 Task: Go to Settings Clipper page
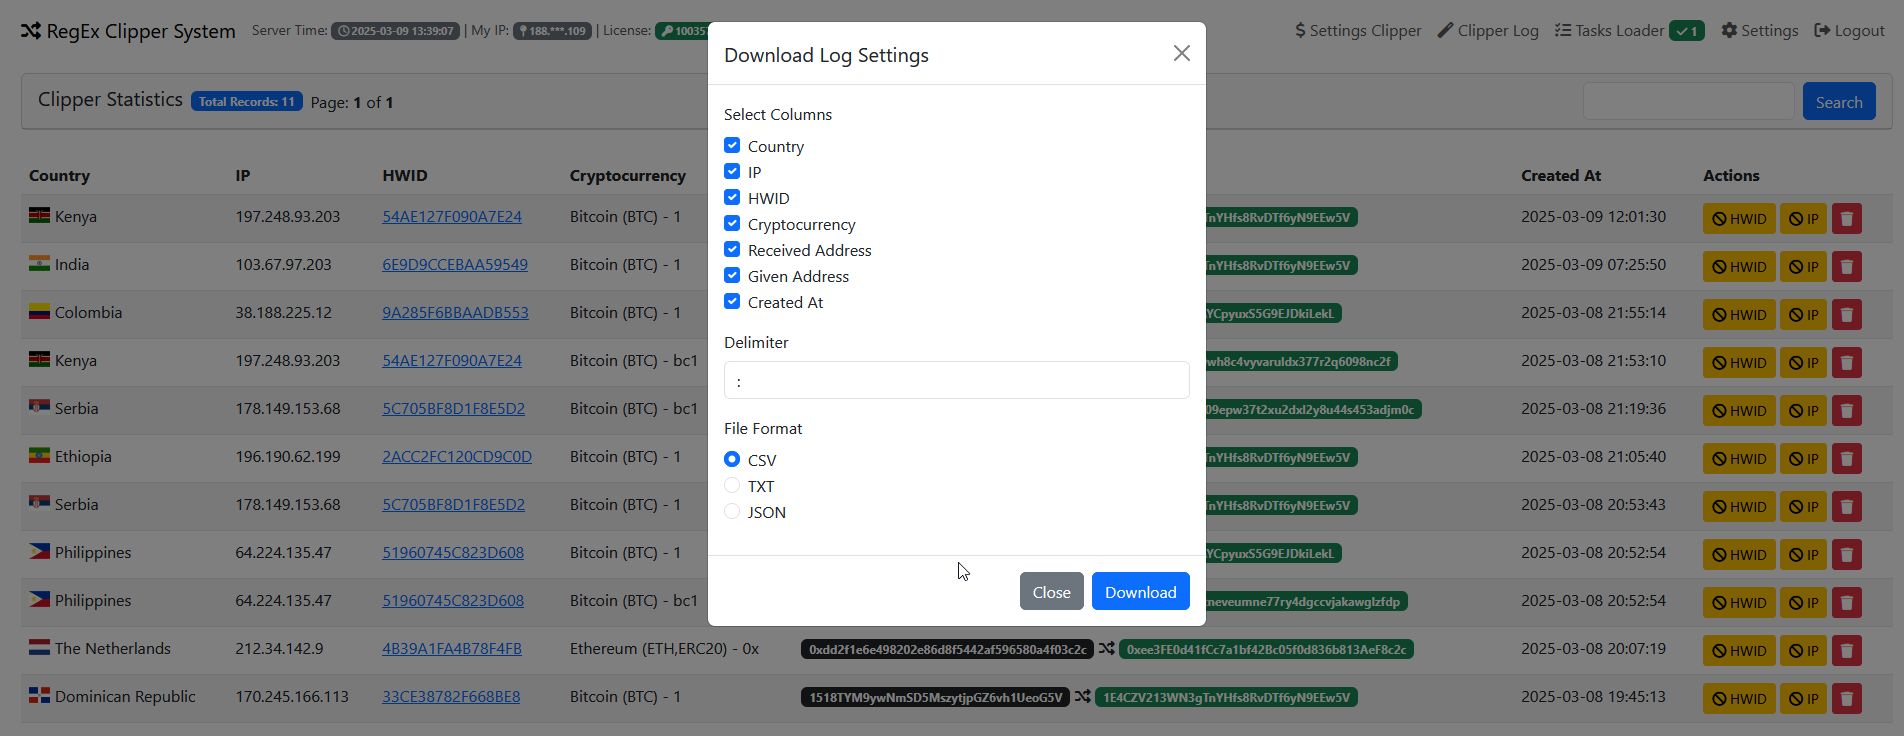[1358, 31]
